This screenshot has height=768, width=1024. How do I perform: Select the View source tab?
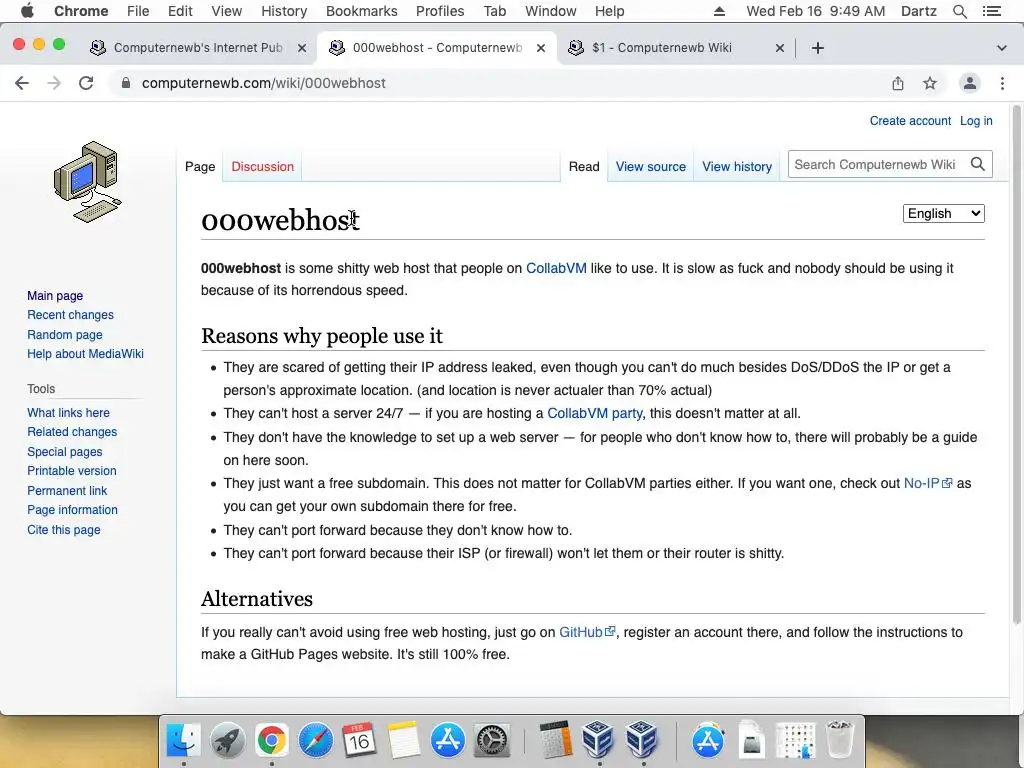tap(650, 167)
